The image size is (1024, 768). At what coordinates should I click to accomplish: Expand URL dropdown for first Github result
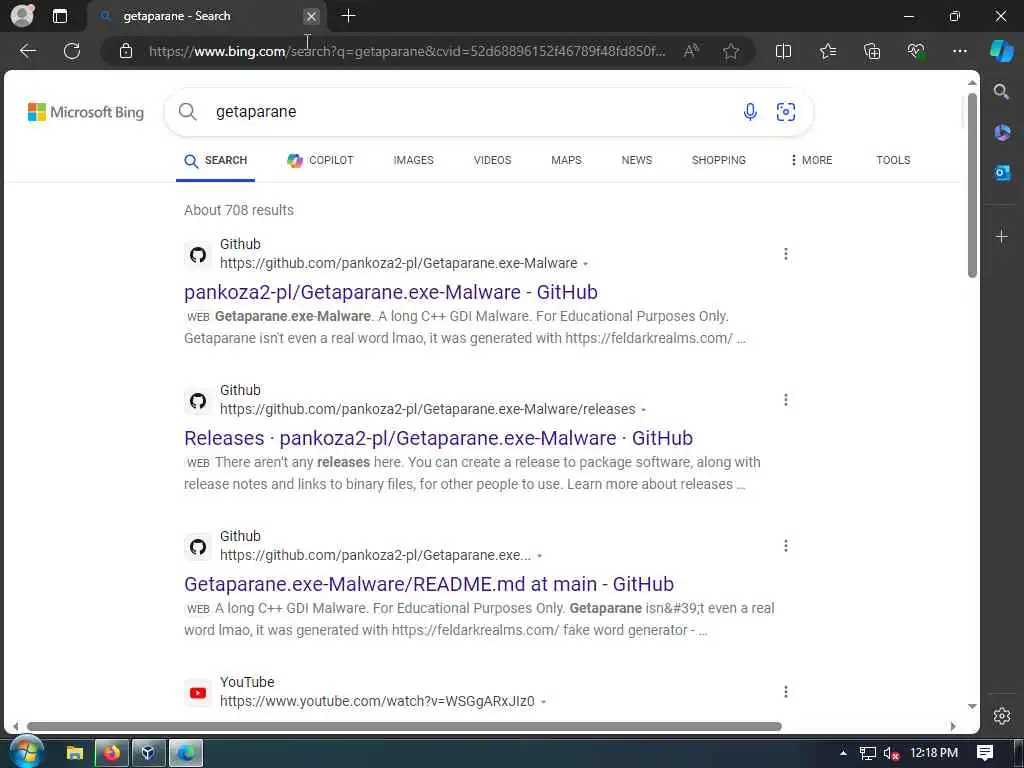[x=585, y=264]
